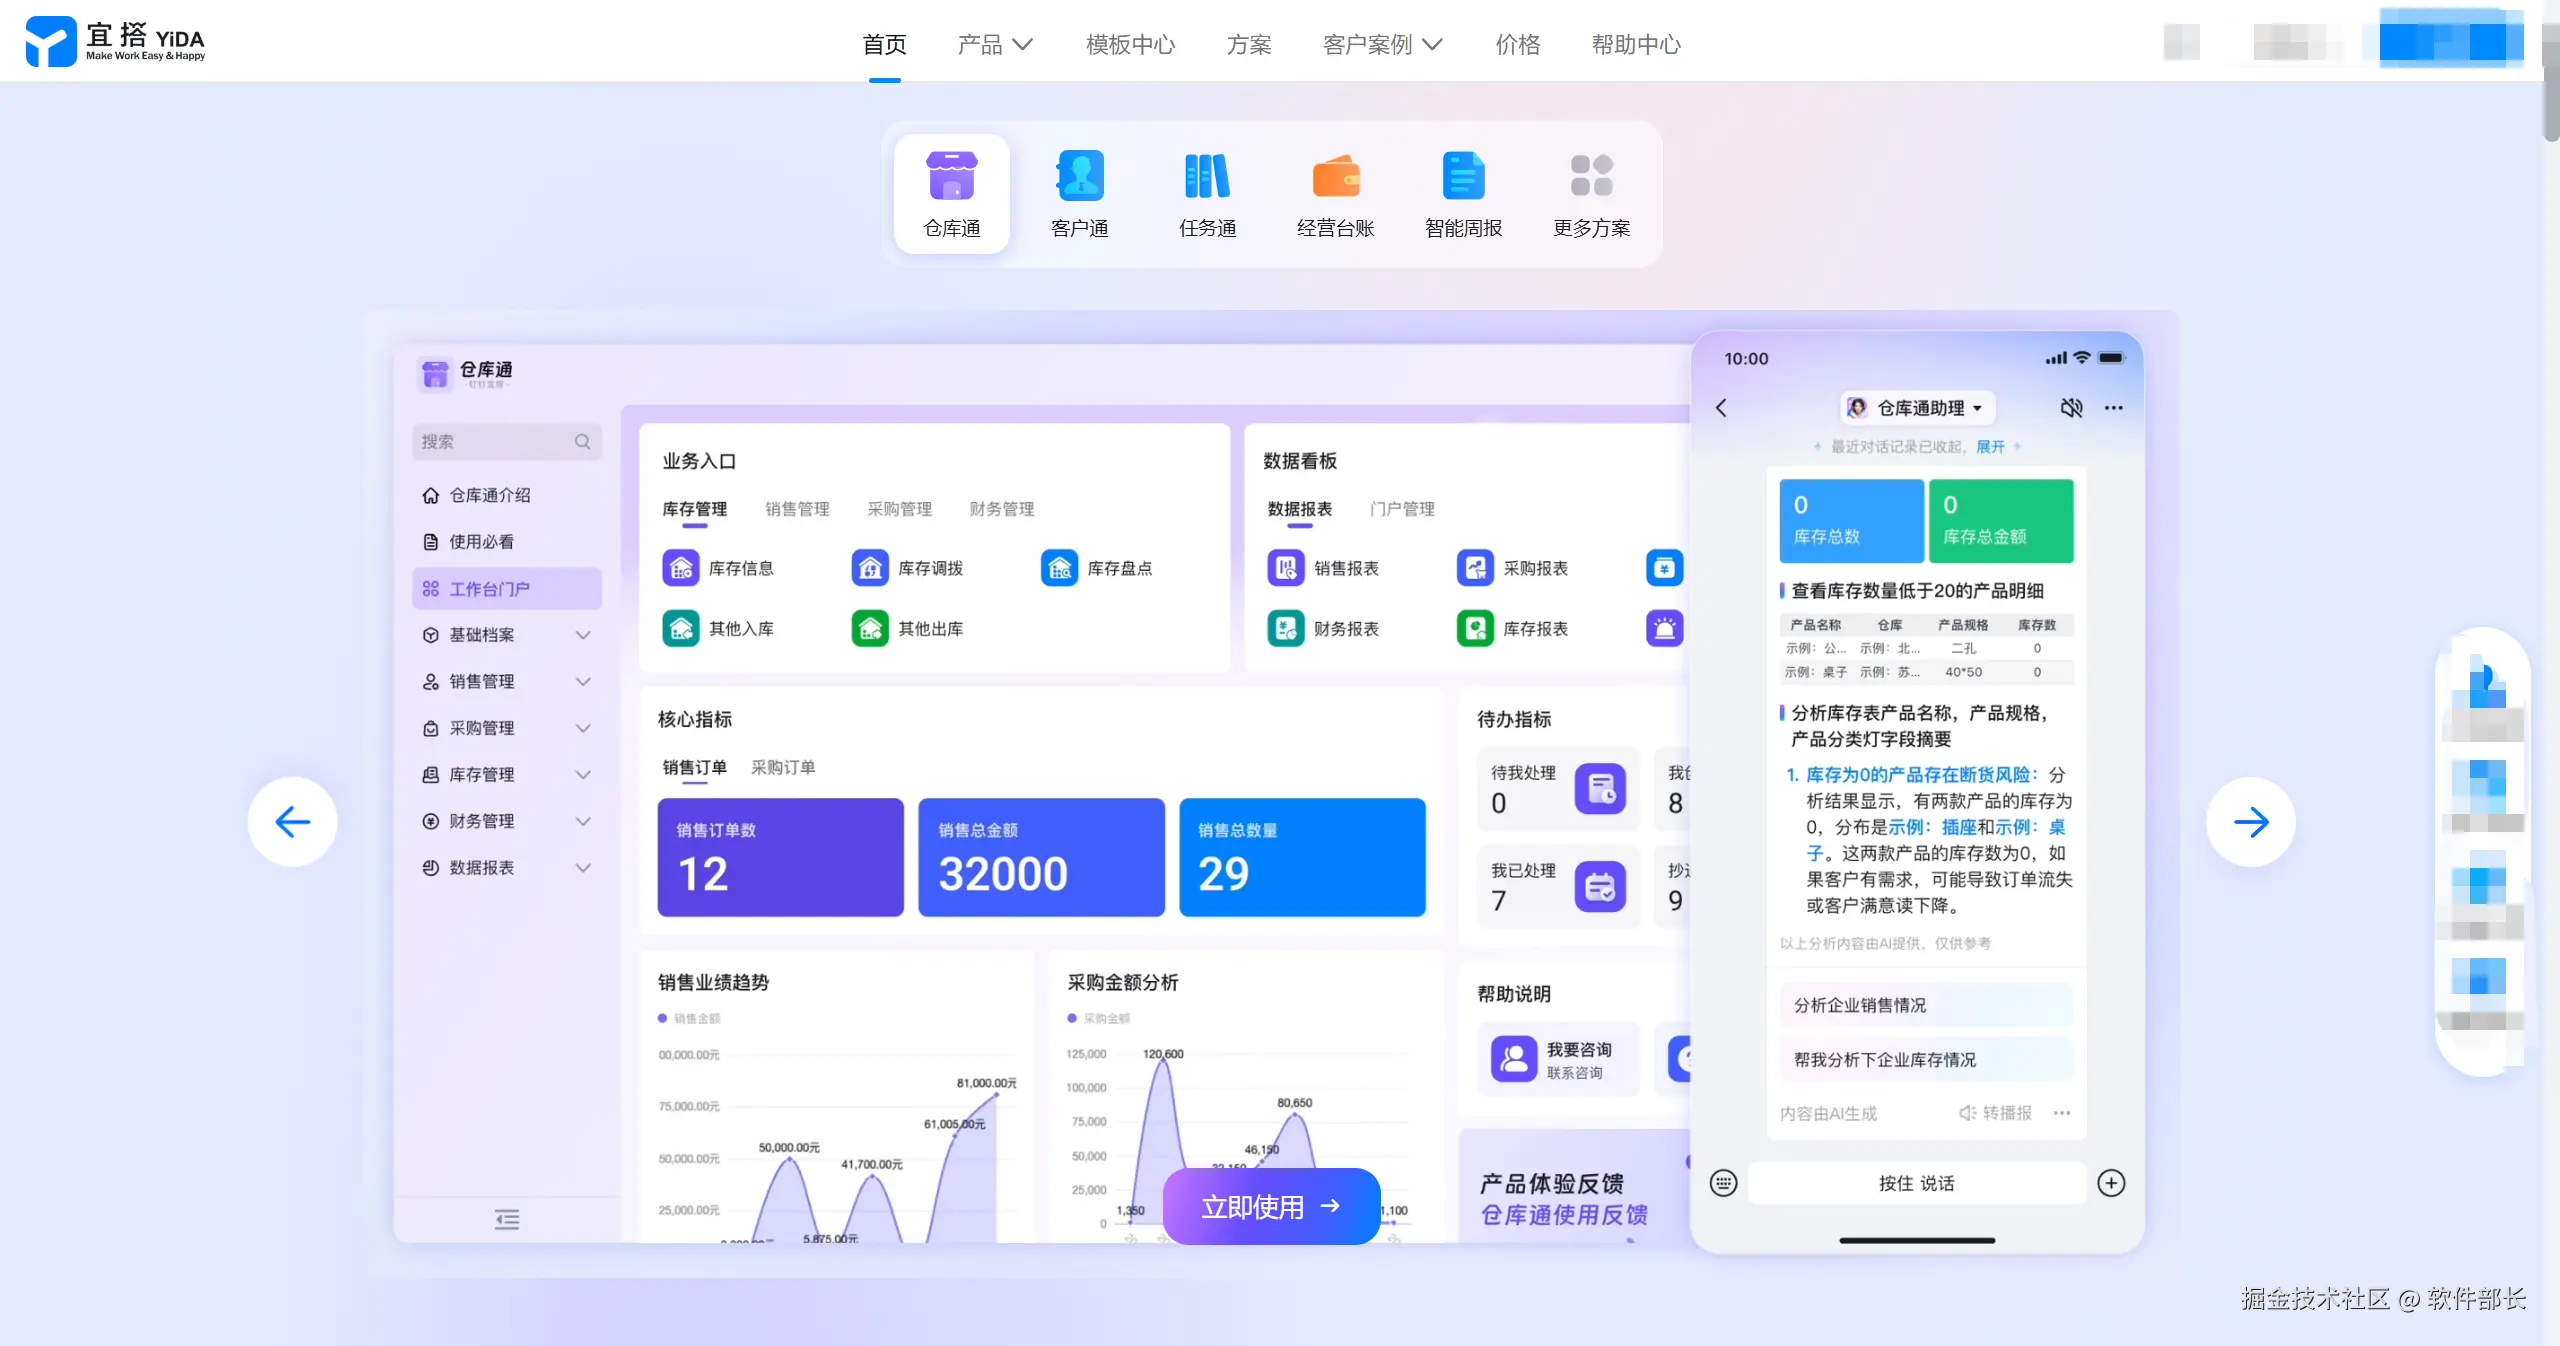Click the 更多方案 grid icon
Screen dimensions: 2560x1346
[1591, 177]
